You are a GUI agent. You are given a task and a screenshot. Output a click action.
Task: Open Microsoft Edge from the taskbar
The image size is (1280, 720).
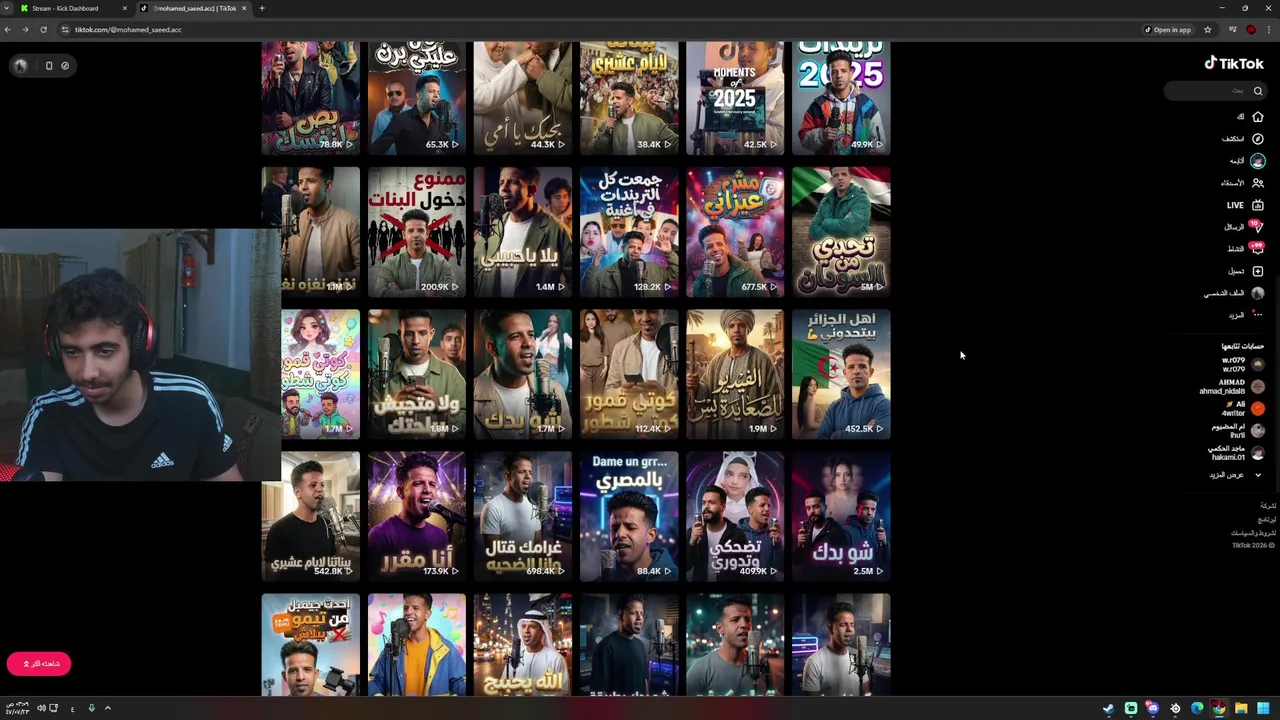coord(1197,708)
